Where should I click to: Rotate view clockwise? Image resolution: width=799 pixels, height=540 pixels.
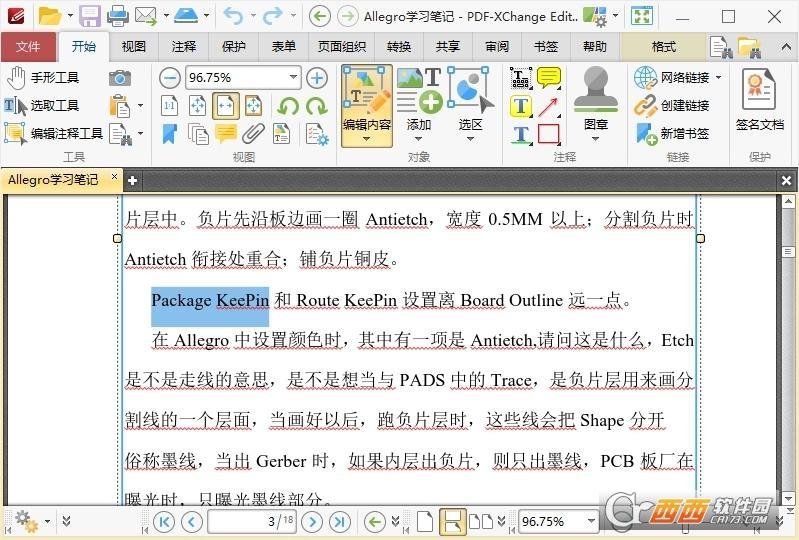coord(317,106)
